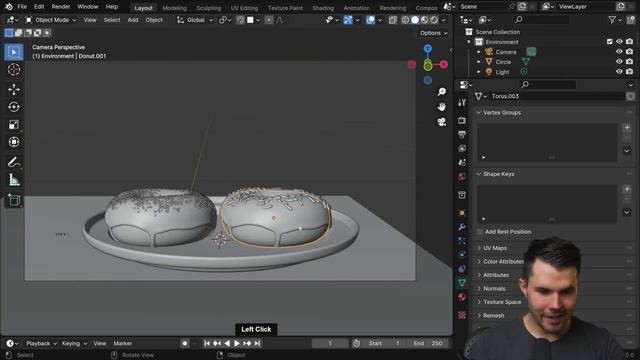Click the Blender logo menu icon
This screenshot has height=360, width=640.
(x=9, y=7)
